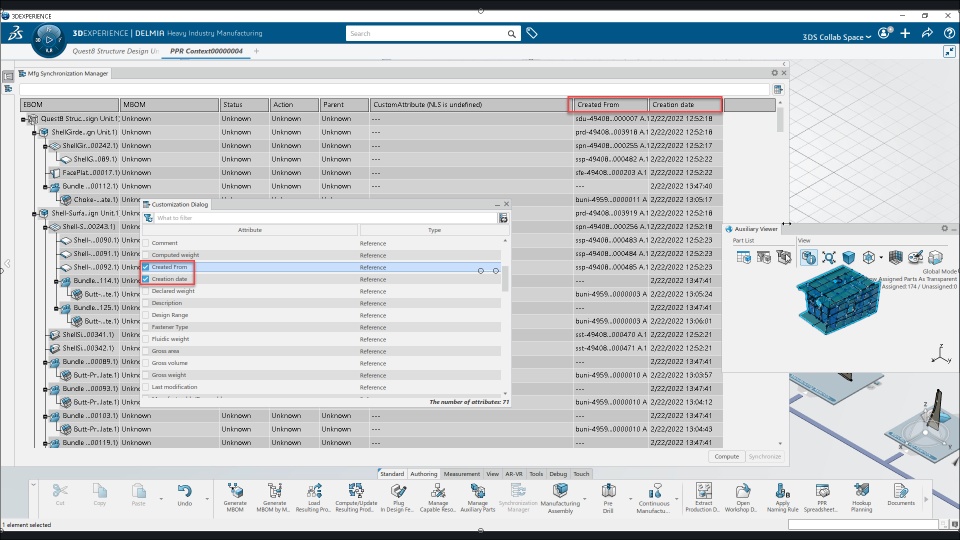Uncheck the Created From checkbox
Viewport: 960px width, 540px height.
coord(146,267)
